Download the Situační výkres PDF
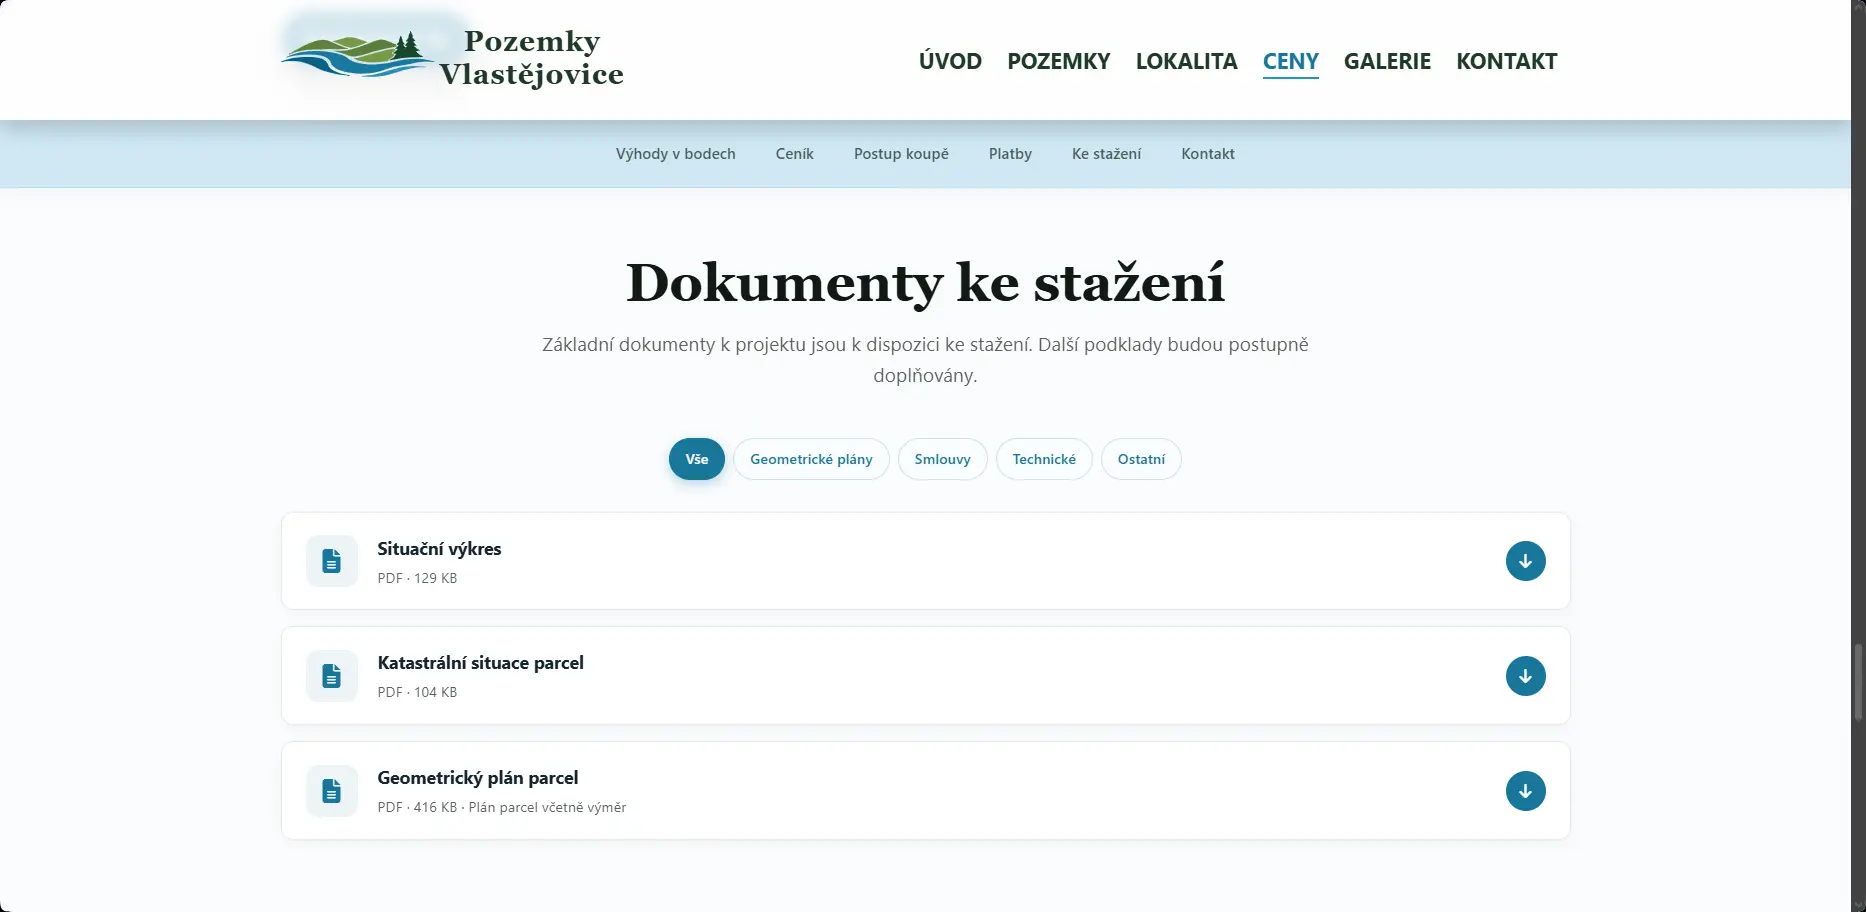 point(1525,561)
